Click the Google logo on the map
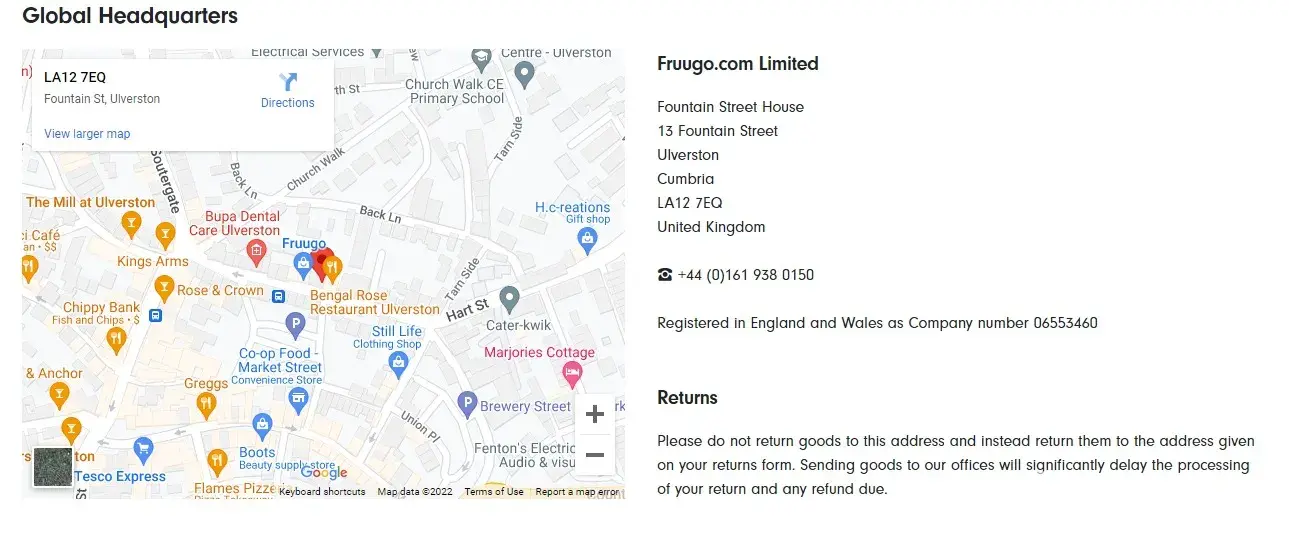 point(324,473)
